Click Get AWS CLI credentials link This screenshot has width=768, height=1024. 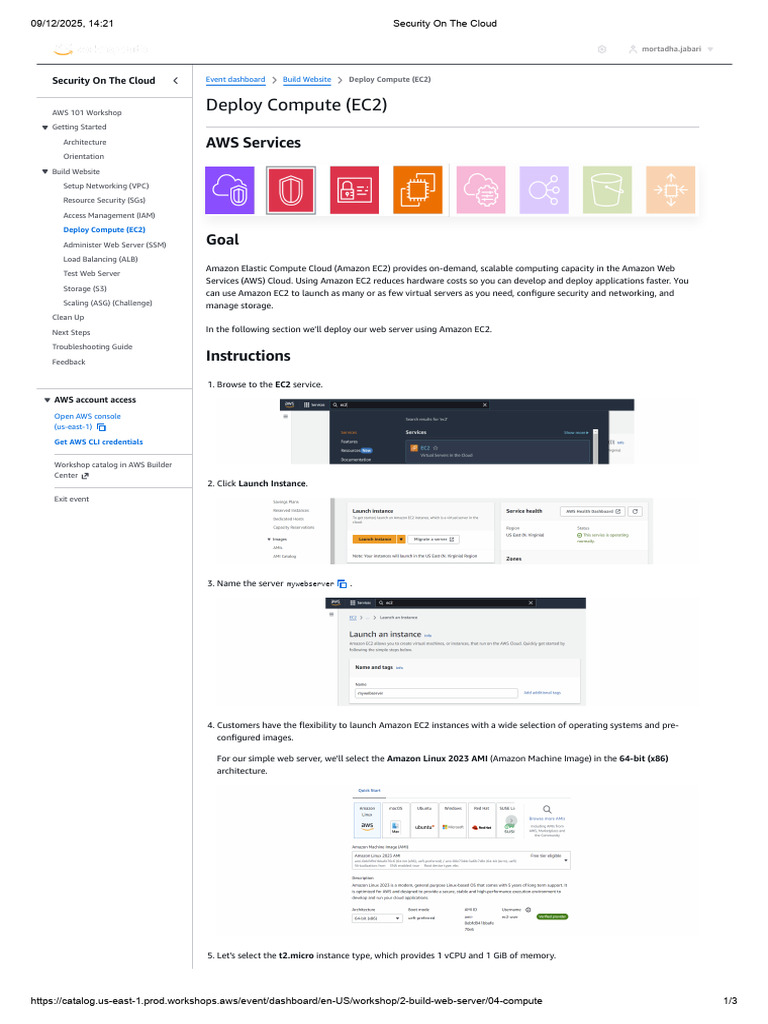tap(99, 442)
